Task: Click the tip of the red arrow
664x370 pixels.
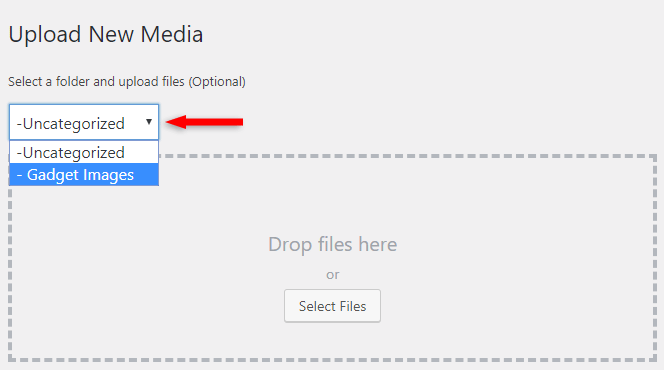Action: coord(167,122)
